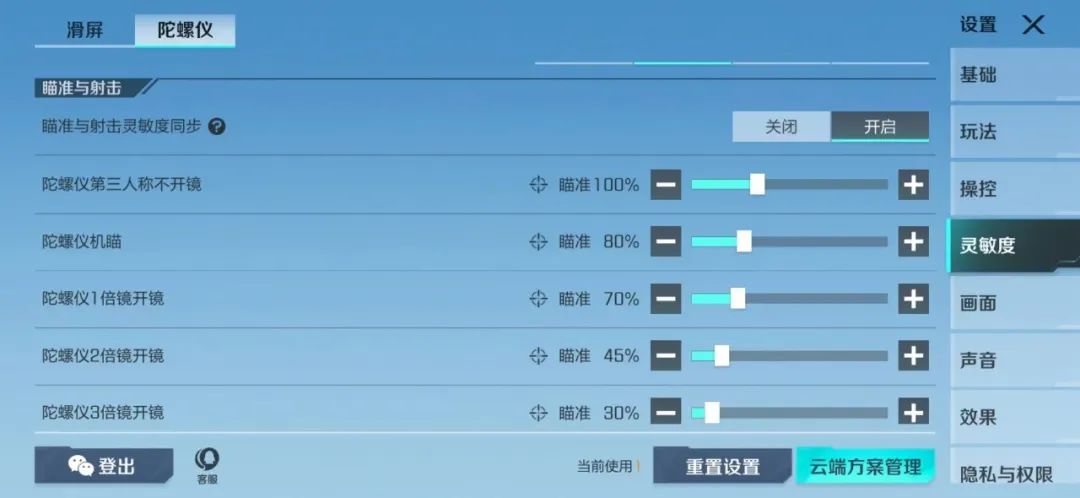This screenshot has width=1080, height=498.
Task: Turn sync off with 关闭 option
Action: coord(781,127)
